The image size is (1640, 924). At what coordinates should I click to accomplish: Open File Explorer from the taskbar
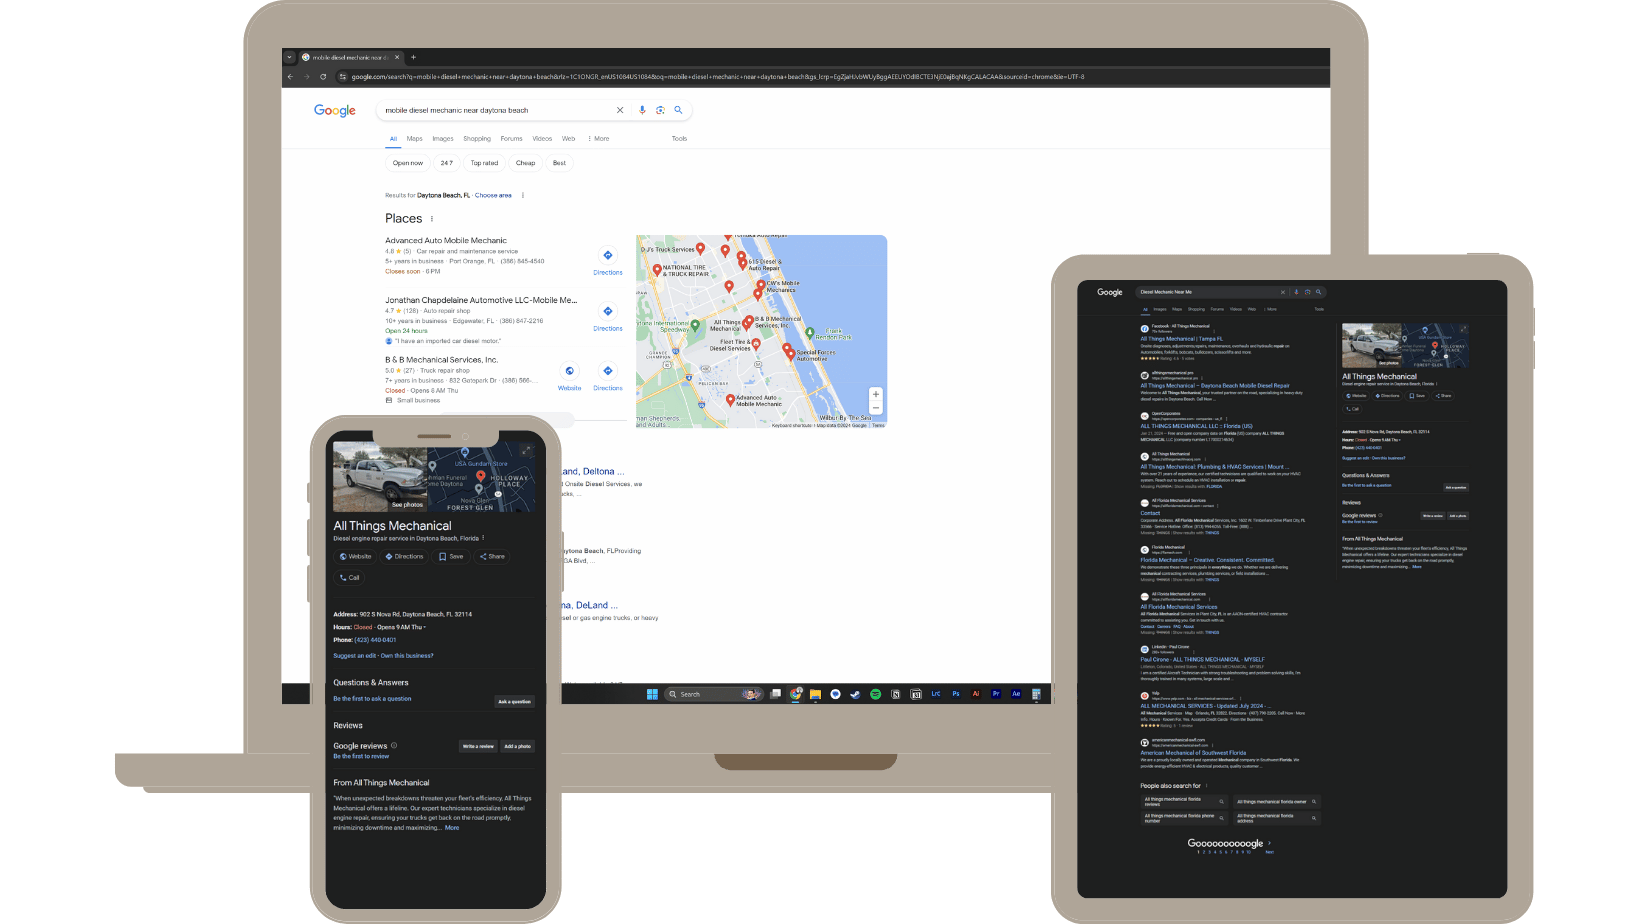pos(815,694)
